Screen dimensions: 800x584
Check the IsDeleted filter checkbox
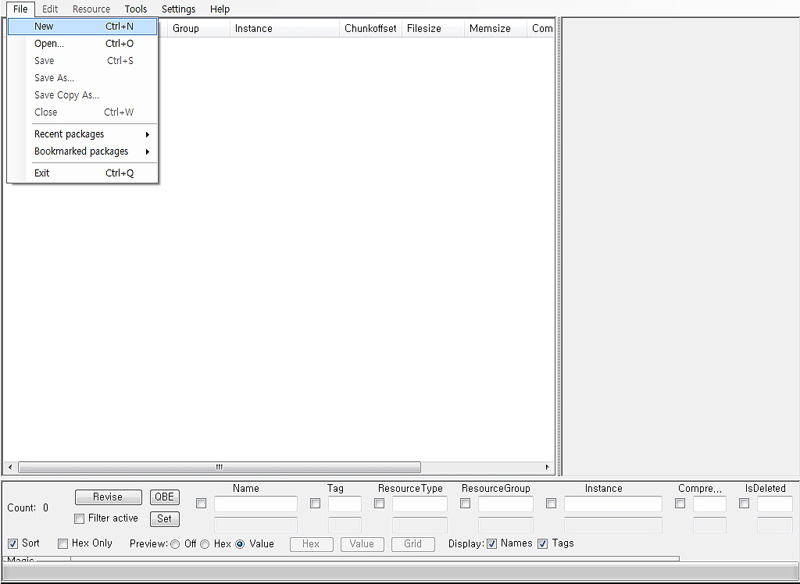coord(744,504)
